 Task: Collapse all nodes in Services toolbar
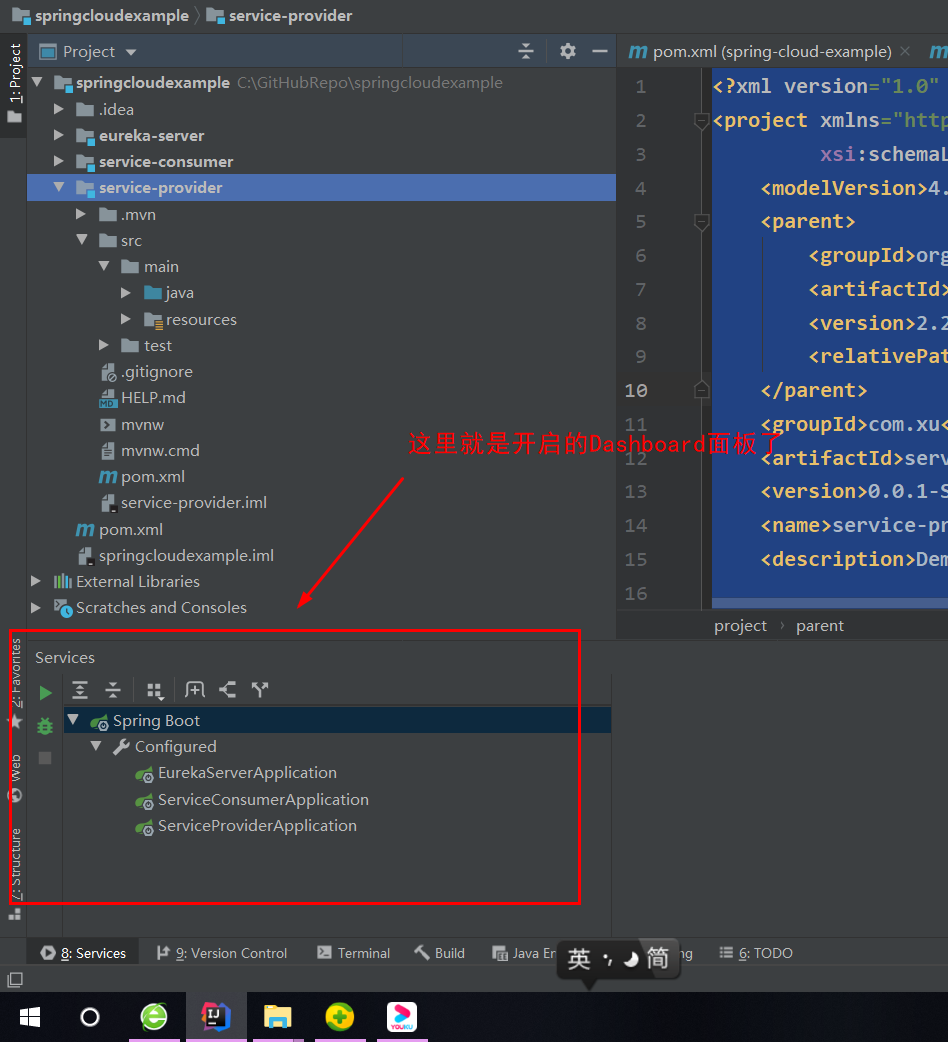tap(113, 690)
